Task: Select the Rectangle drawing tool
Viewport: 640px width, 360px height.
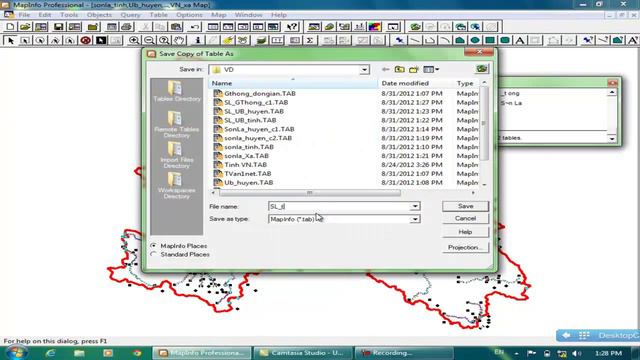Action: click(490, 40)
